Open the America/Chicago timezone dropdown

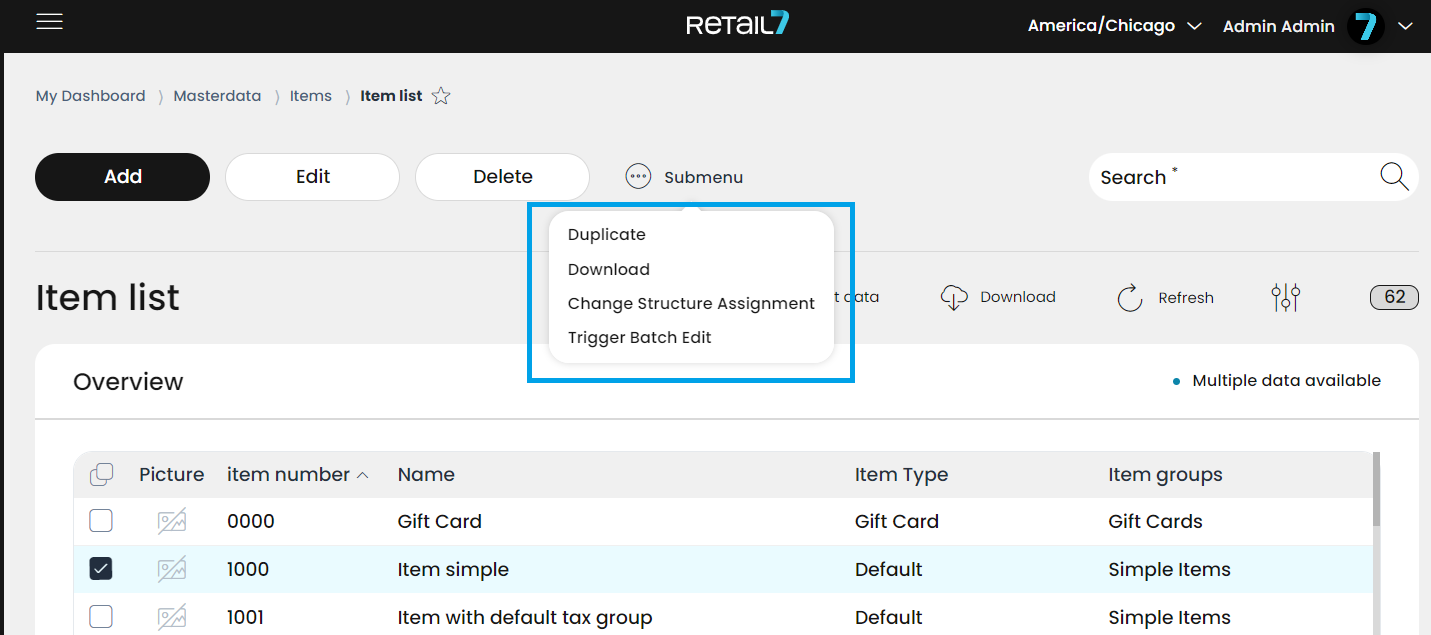1114,26
